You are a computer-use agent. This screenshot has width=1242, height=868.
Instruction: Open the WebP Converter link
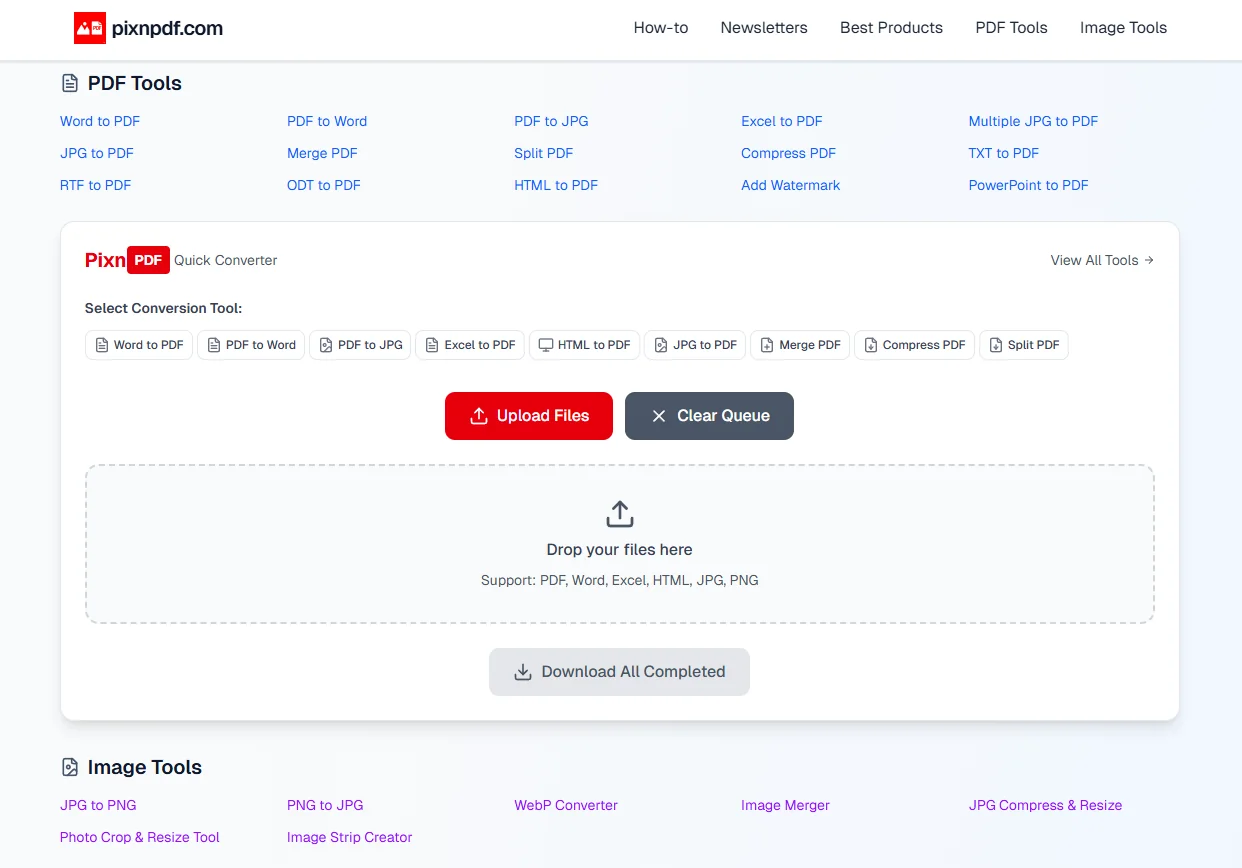pos(566,805)
